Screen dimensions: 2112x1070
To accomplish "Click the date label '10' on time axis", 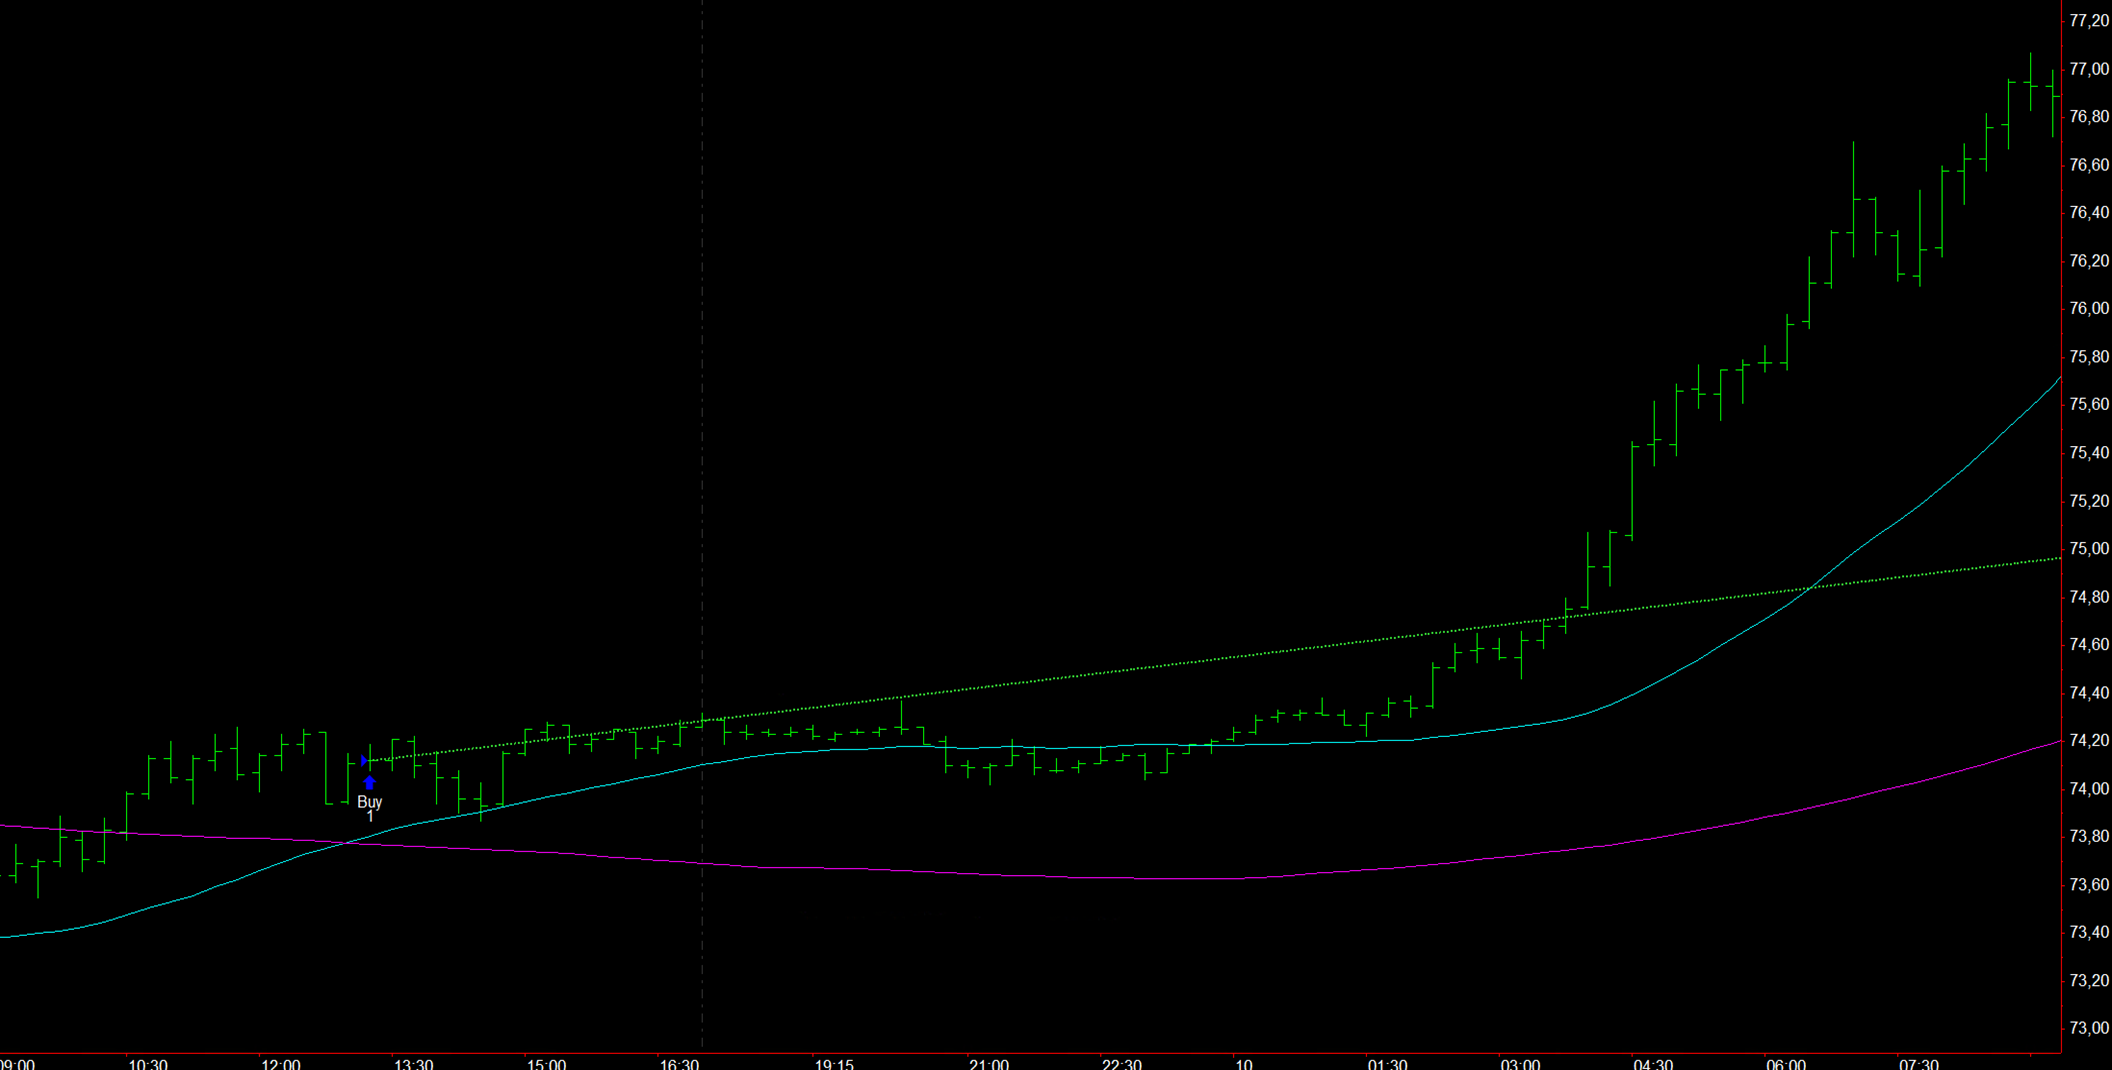I will pos(1243,1064).
